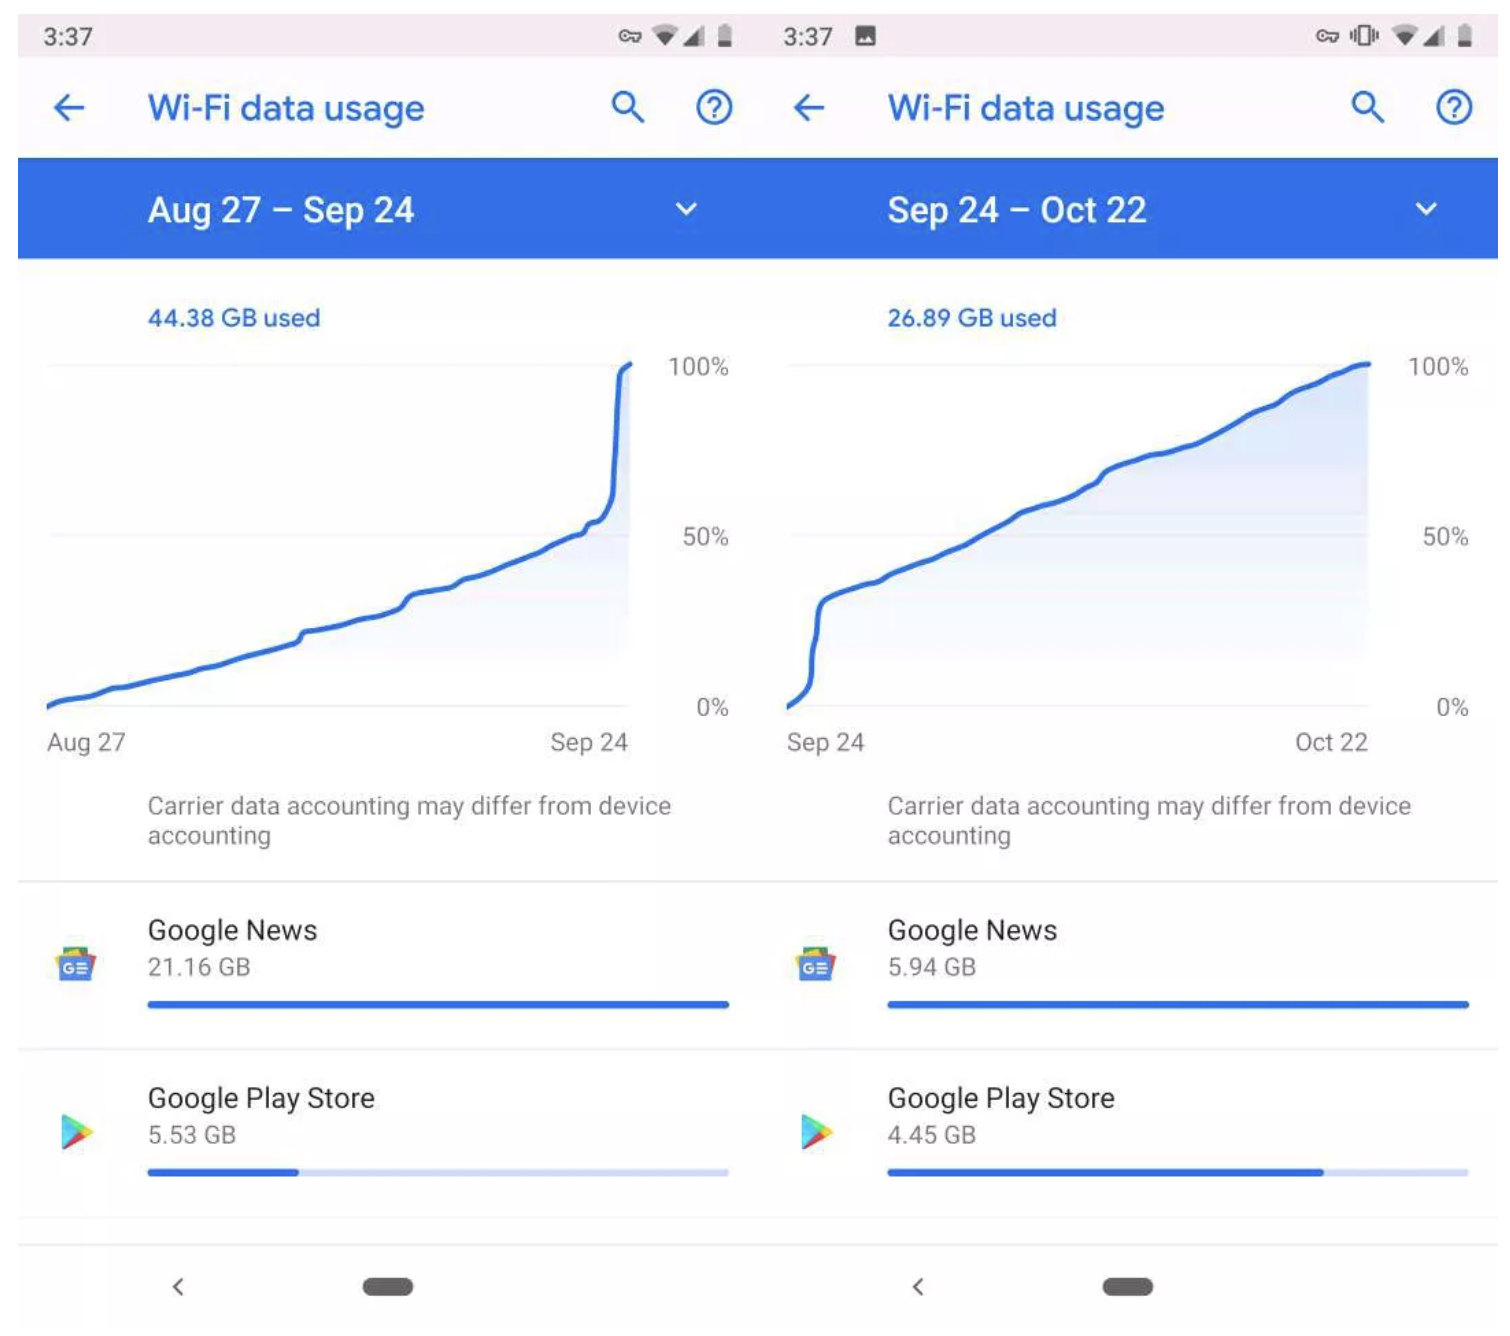Select the Aug 27 – Sep 24 date label
The image size is (1510, 1336).
click(281, 210)
